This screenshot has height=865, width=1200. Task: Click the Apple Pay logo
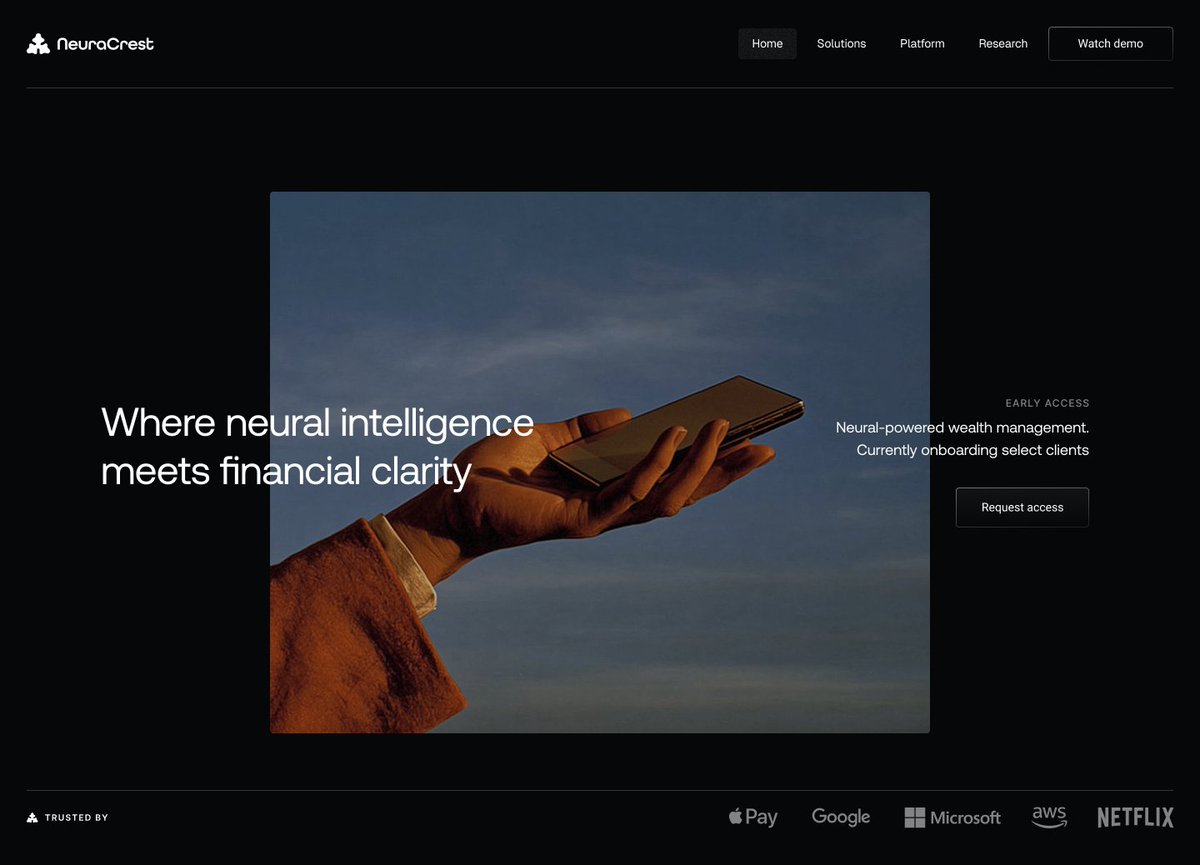(x=752, y=817)
